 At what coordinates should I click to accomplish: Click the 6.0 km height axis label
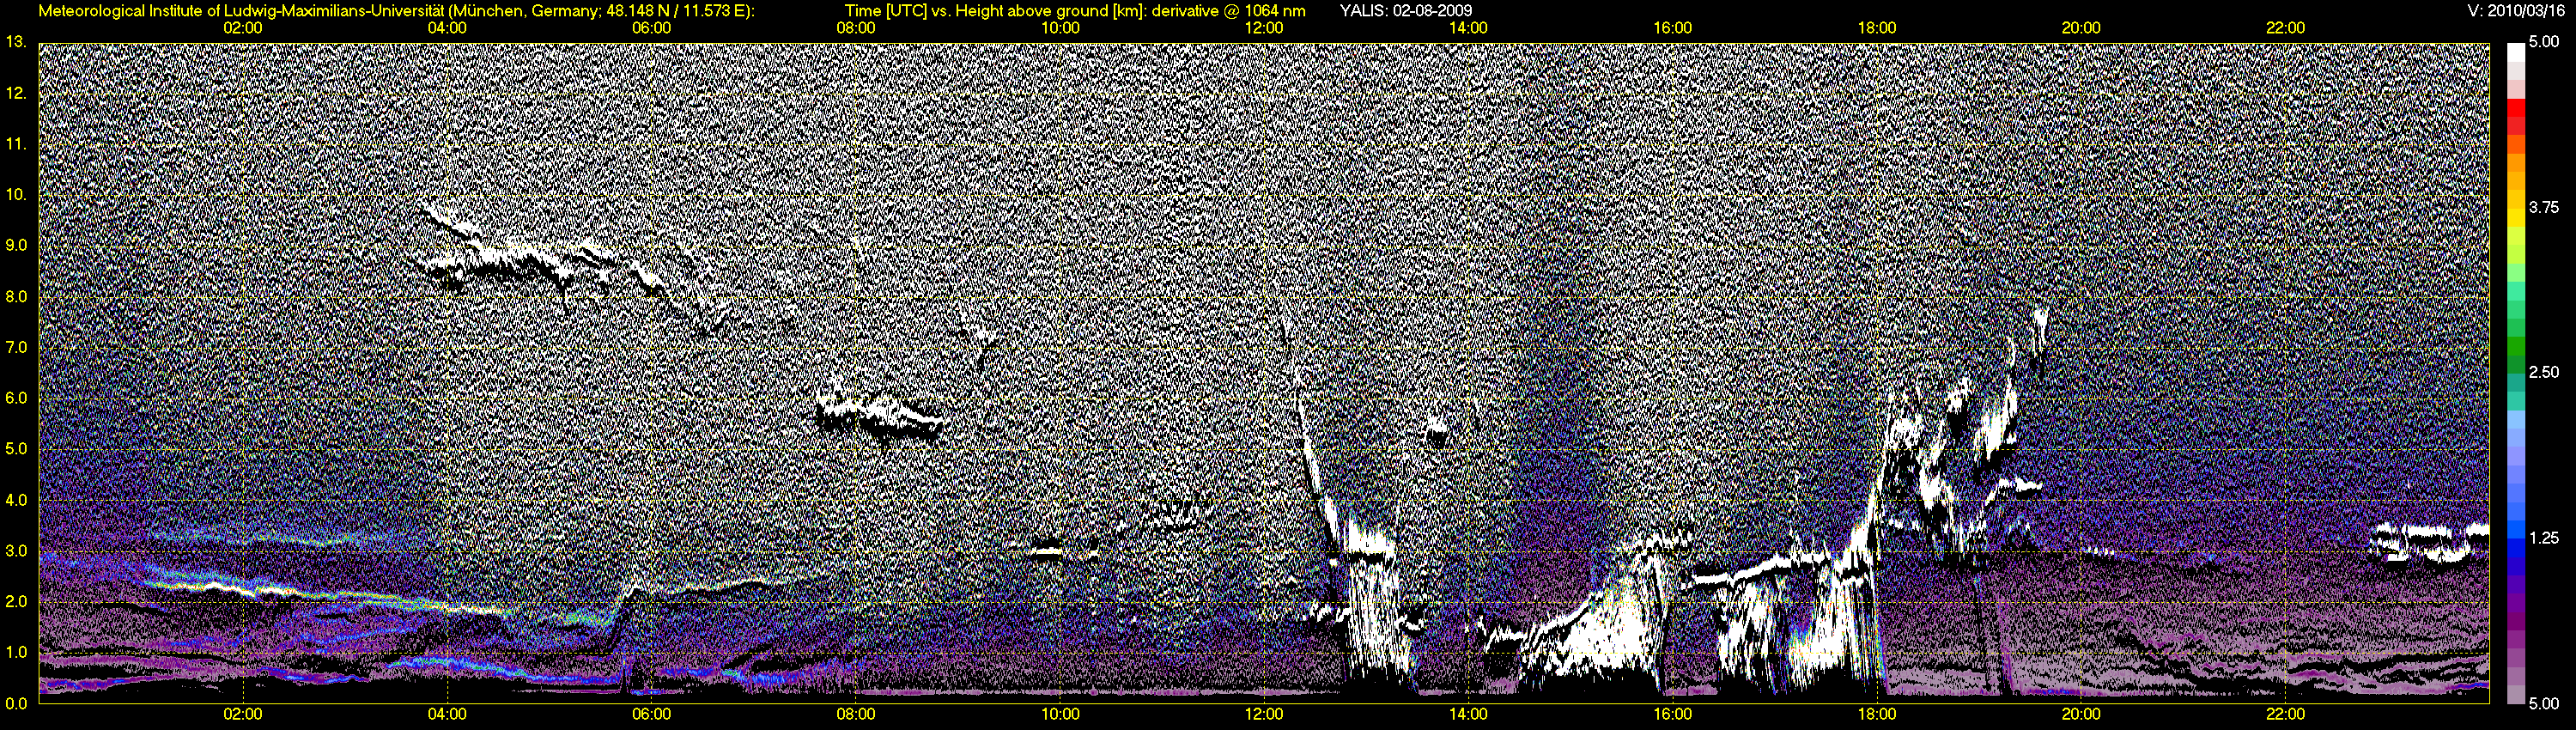coord(16,399)
